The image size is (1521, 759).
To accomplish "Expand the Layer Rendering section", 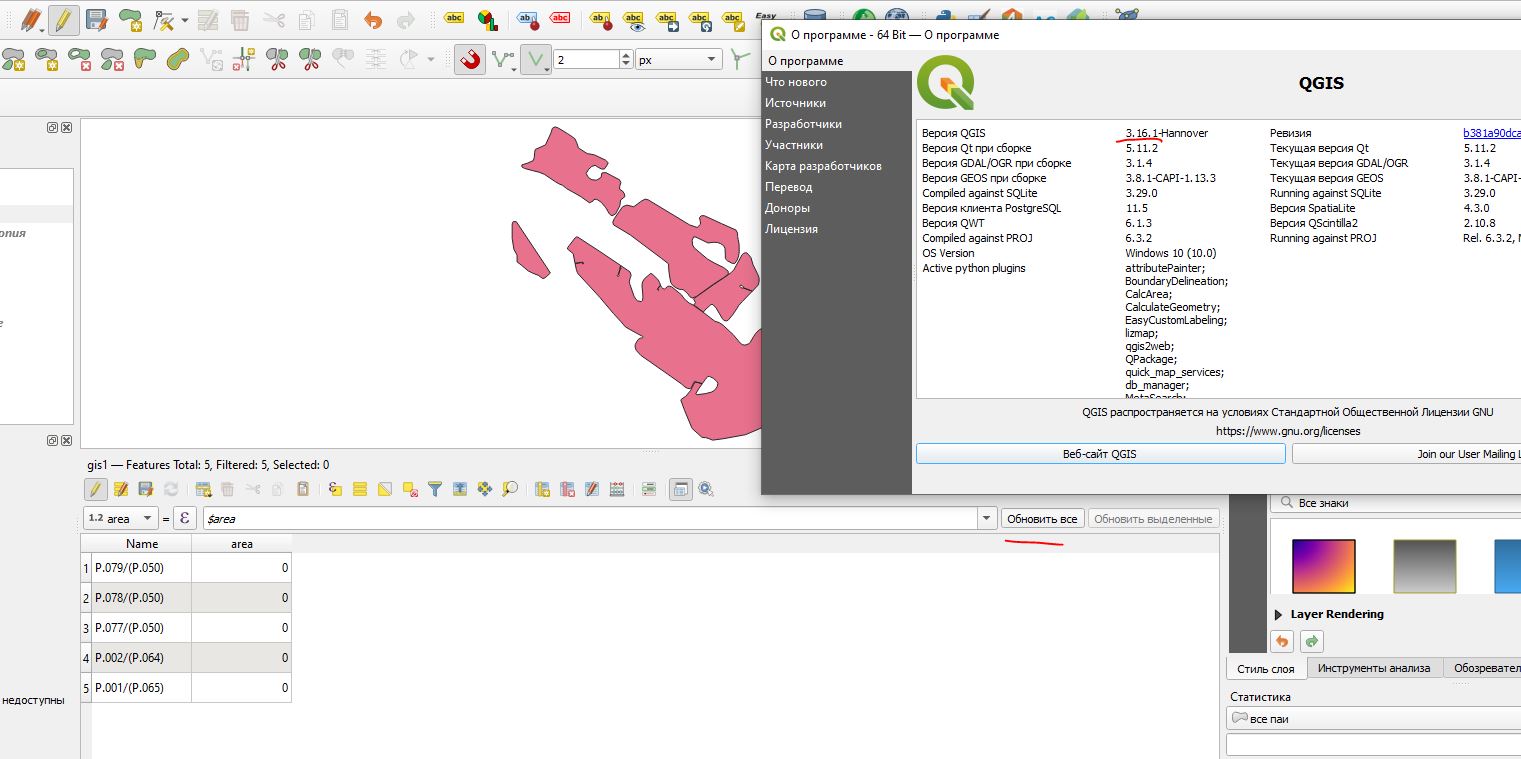I will (1278, 614).
